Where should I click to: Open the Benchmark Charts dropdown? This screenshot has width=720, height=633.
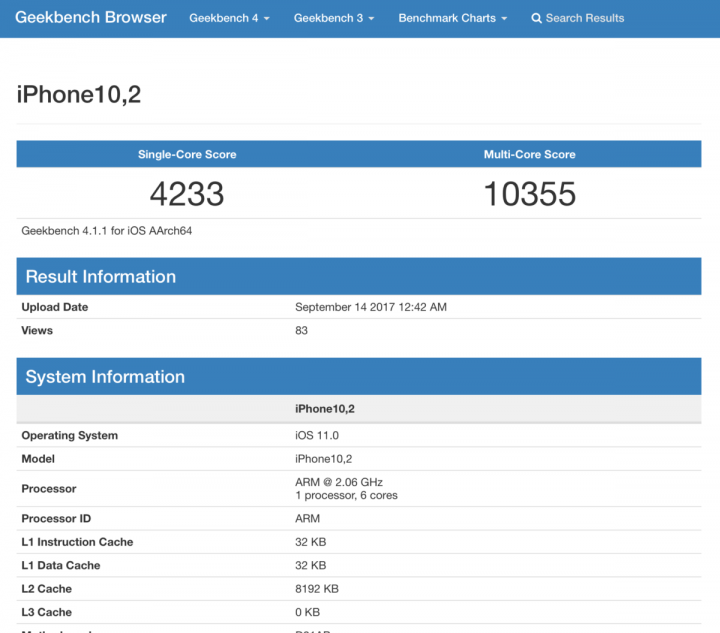tap(452, 18)
